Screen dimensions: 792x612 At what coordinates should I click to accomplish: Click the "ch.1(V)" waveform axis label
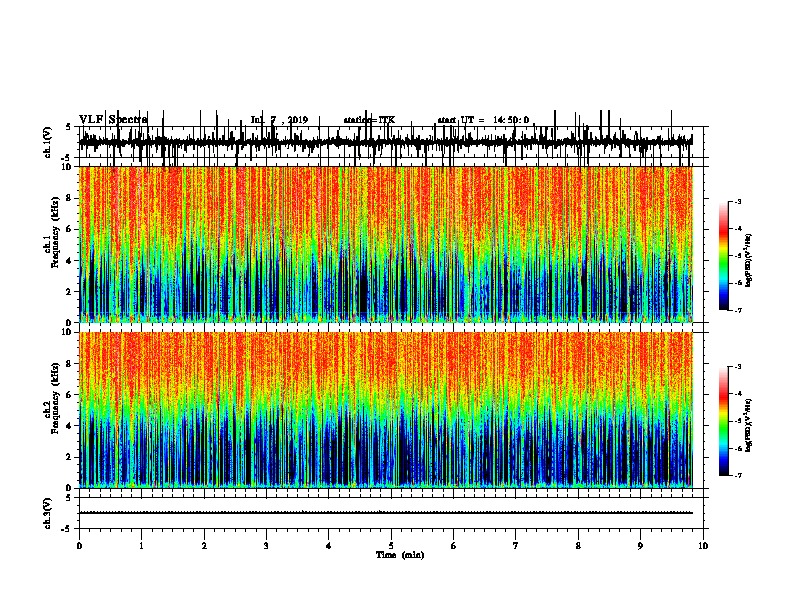tap(48, 142)
